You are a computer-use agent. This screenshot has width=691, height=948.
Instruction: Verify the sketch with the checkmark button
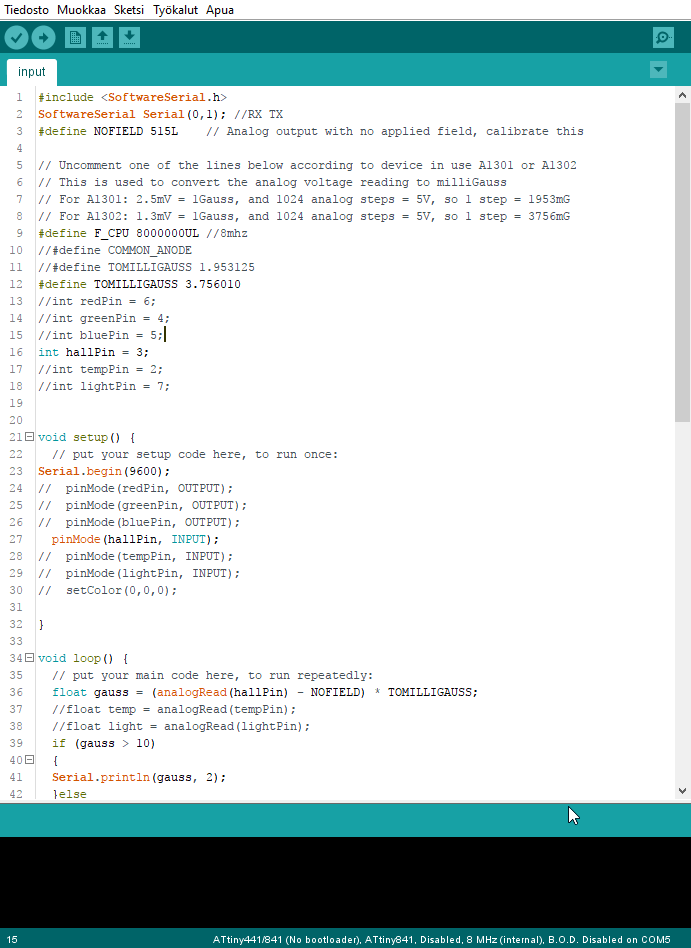click(x=17, y=38)
